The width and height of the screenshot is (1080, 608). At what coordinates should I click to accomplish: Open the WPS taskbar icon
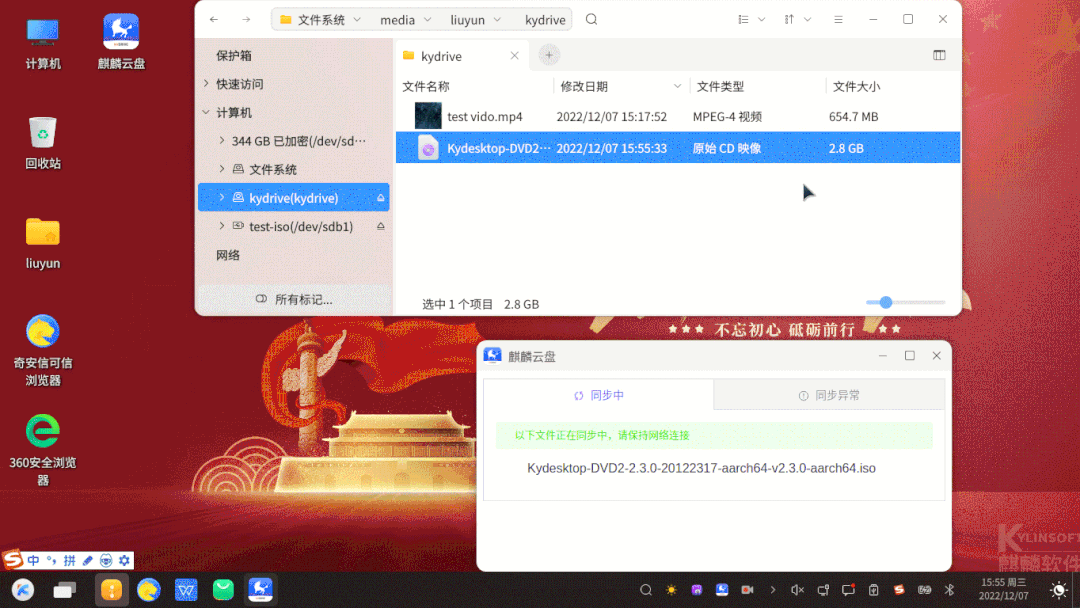pos(186,590)
